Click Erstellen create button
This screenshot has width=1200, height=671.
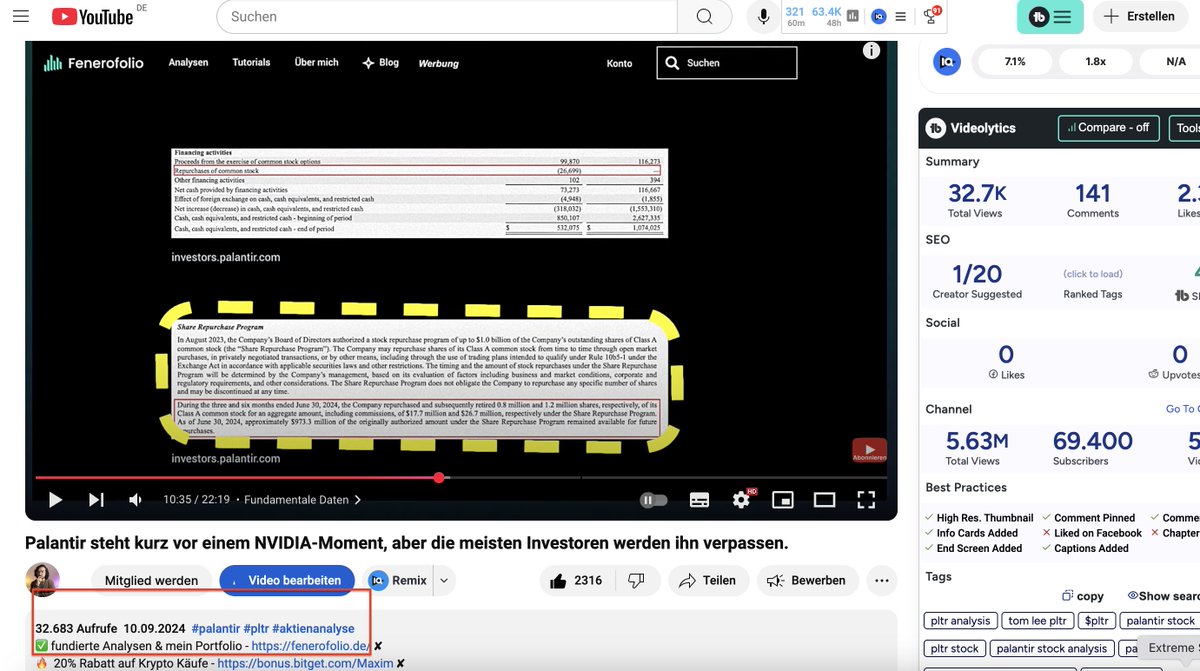[1139, 16]
